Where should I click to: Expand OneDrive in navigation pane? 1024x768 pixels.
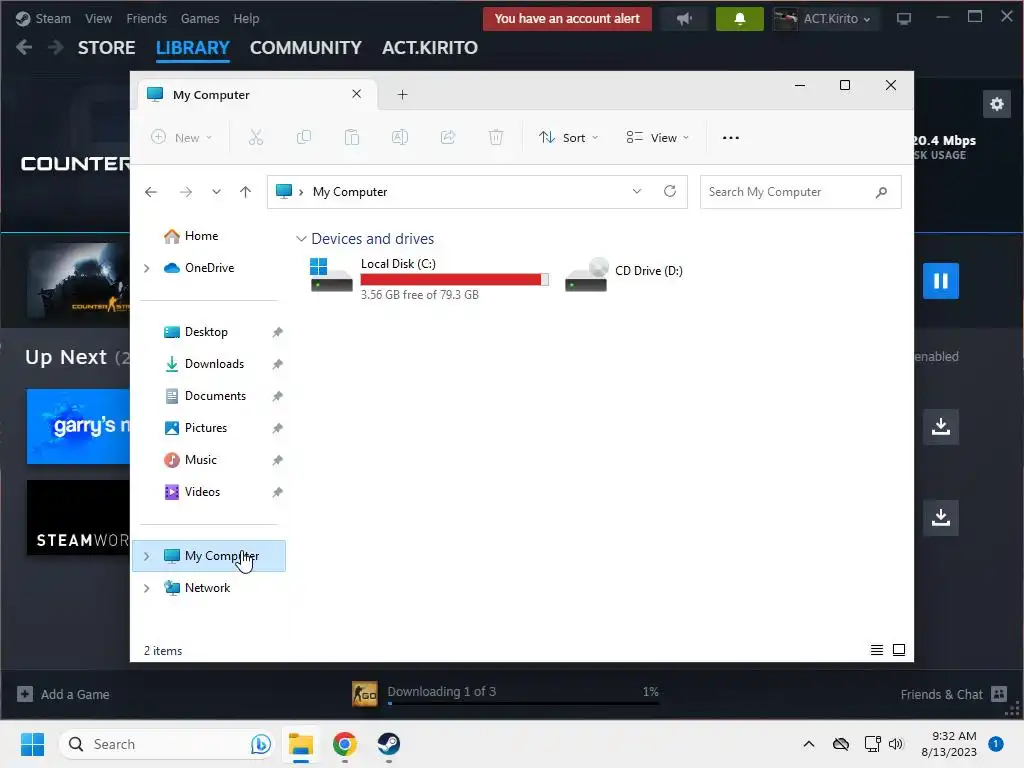[x=147, y=268]
